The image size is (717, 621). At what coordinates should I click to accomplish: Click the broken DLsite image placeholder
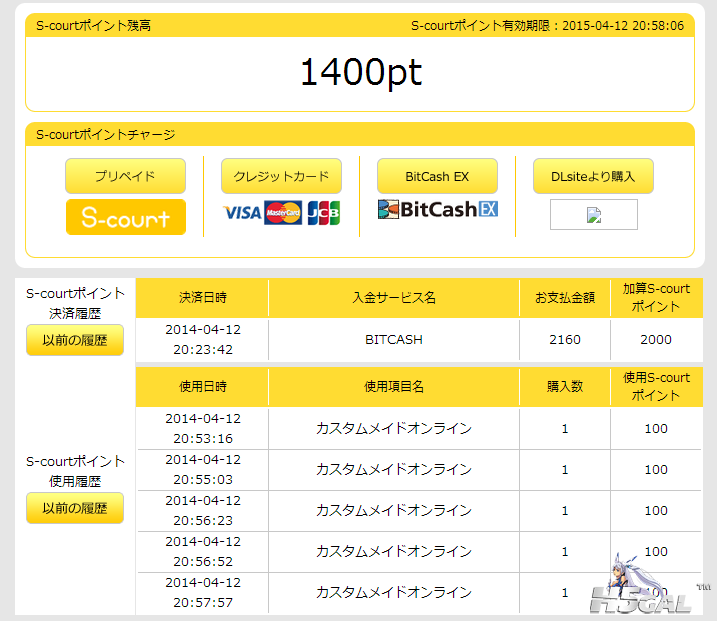(594, 214)
